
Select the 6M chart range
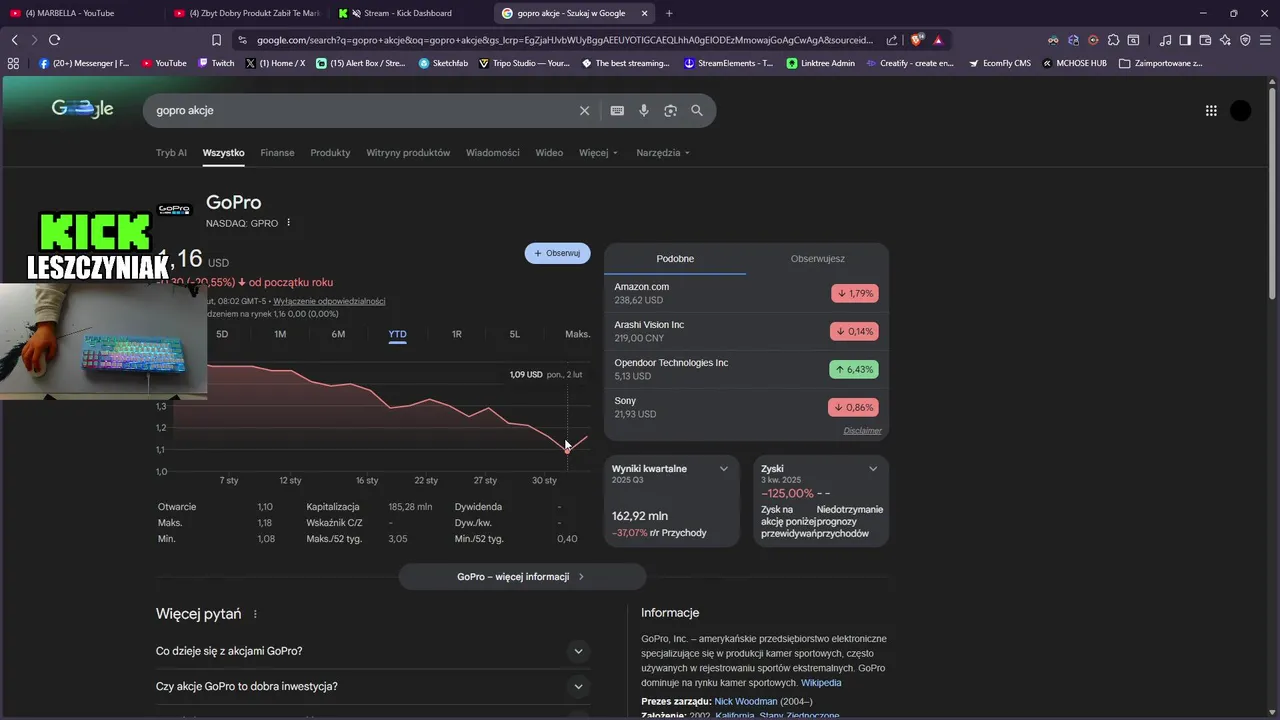(x=338, y=334)
